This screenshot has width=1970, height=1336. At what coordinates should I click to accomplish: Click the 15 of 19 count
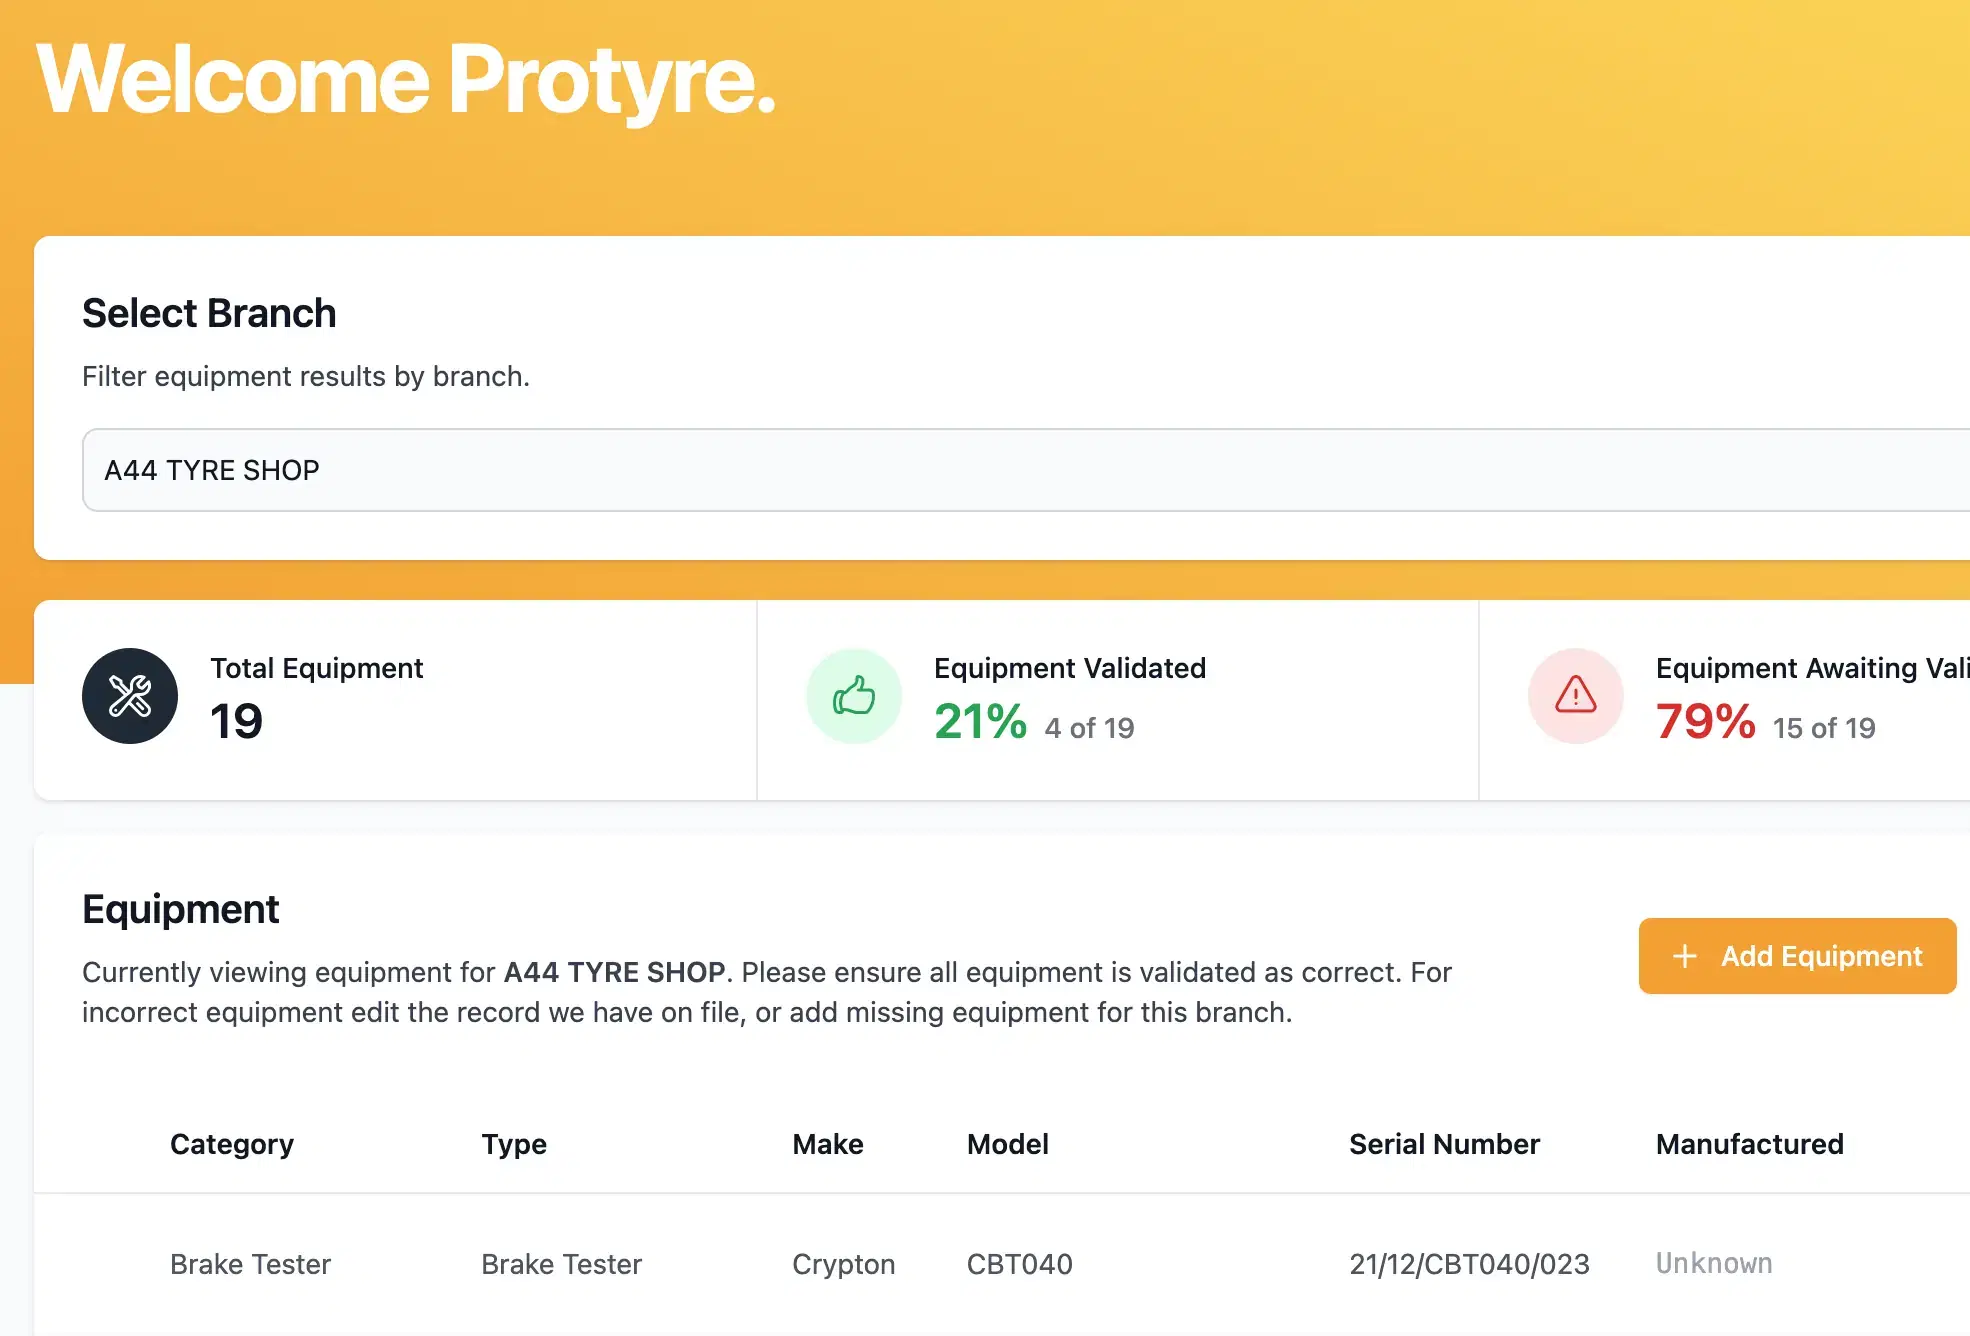tap(1824, 728)
